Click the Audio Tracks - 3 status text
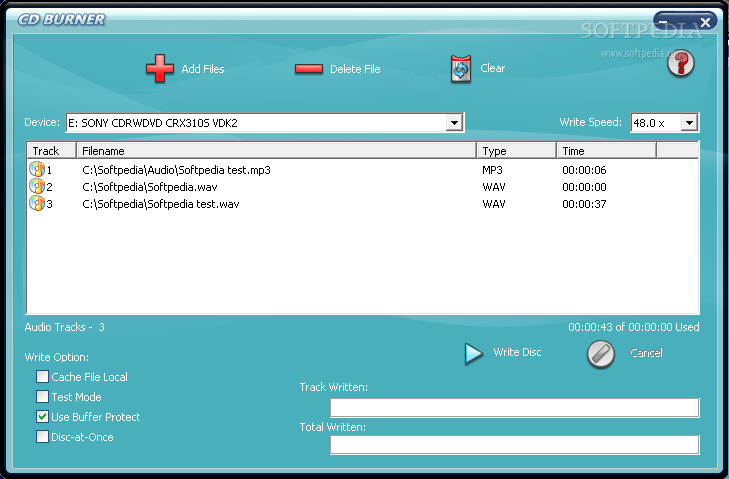Image resolution: width=729 pixels, height=479 pixels. click(x=65, y=327)
